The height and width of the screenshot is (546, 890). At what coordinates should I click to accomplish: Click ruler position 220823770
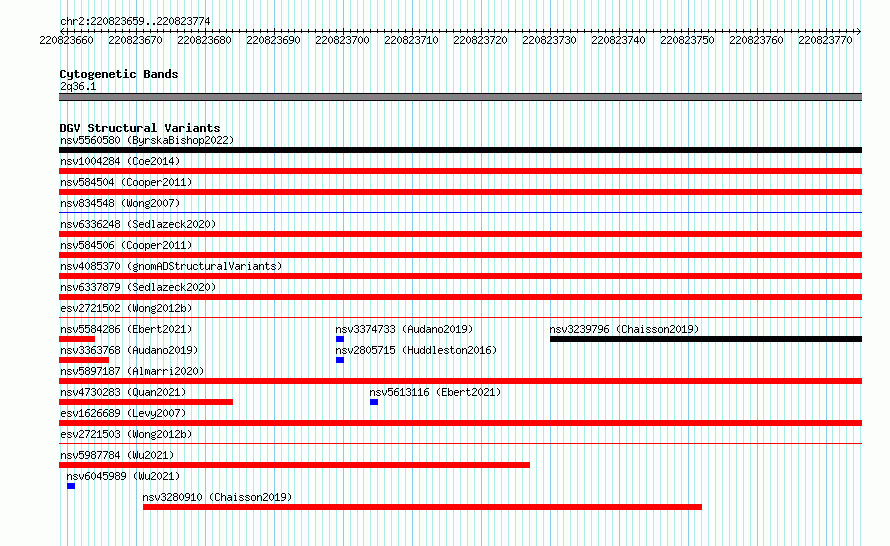(825, 40)
